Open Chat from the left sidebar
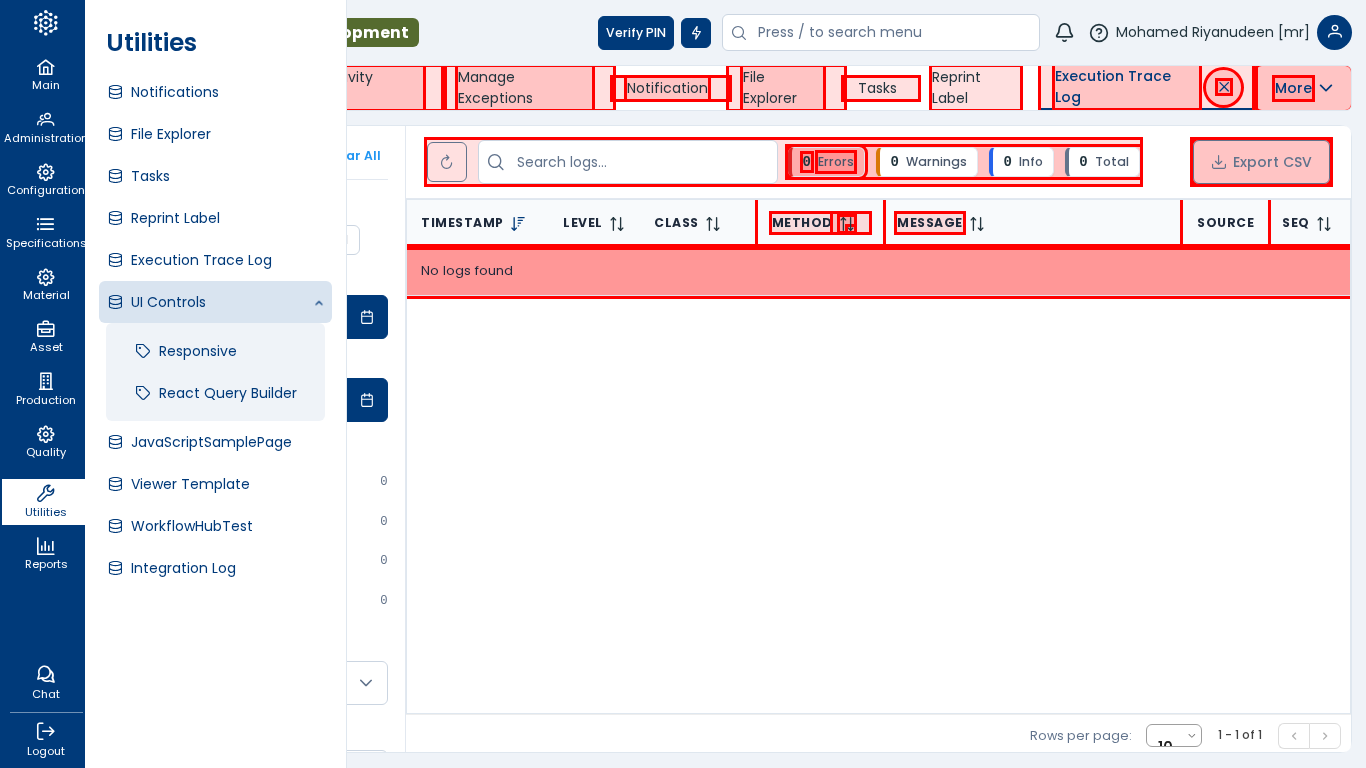The width and height of the screenshot is (1366, 768). coord(46,682)
